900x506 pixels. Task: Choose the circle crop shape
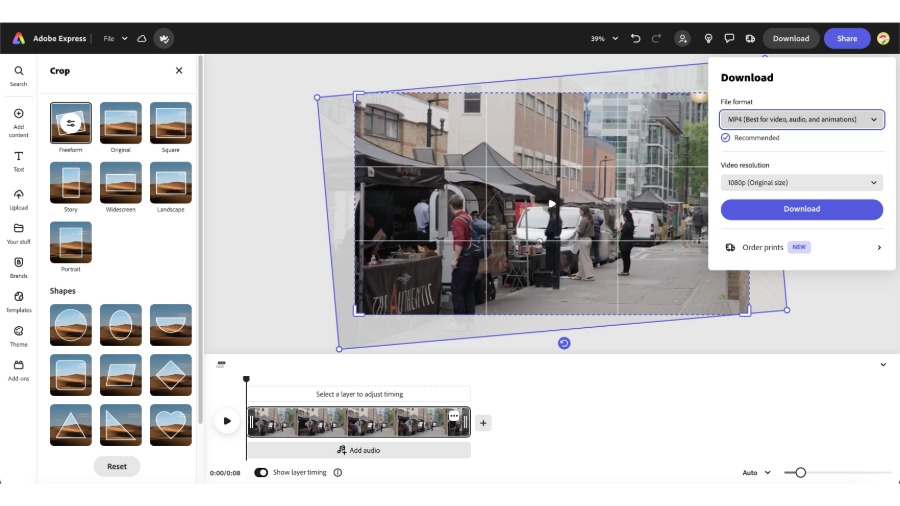click(71, 325)
